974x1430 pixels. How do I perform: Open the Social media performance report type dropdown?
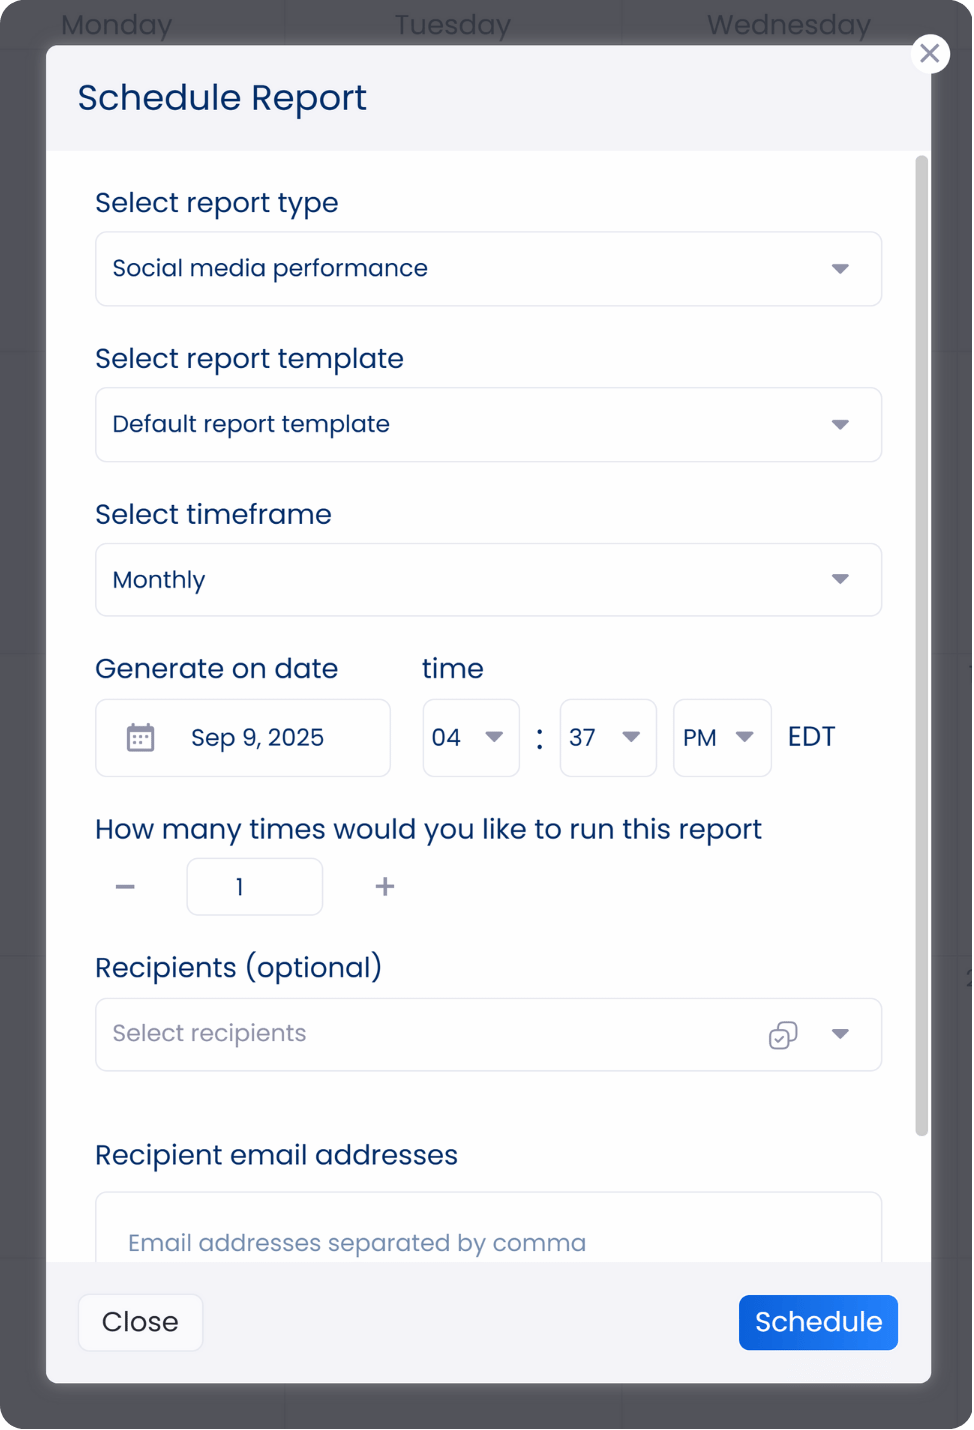[x=488, y=268]
